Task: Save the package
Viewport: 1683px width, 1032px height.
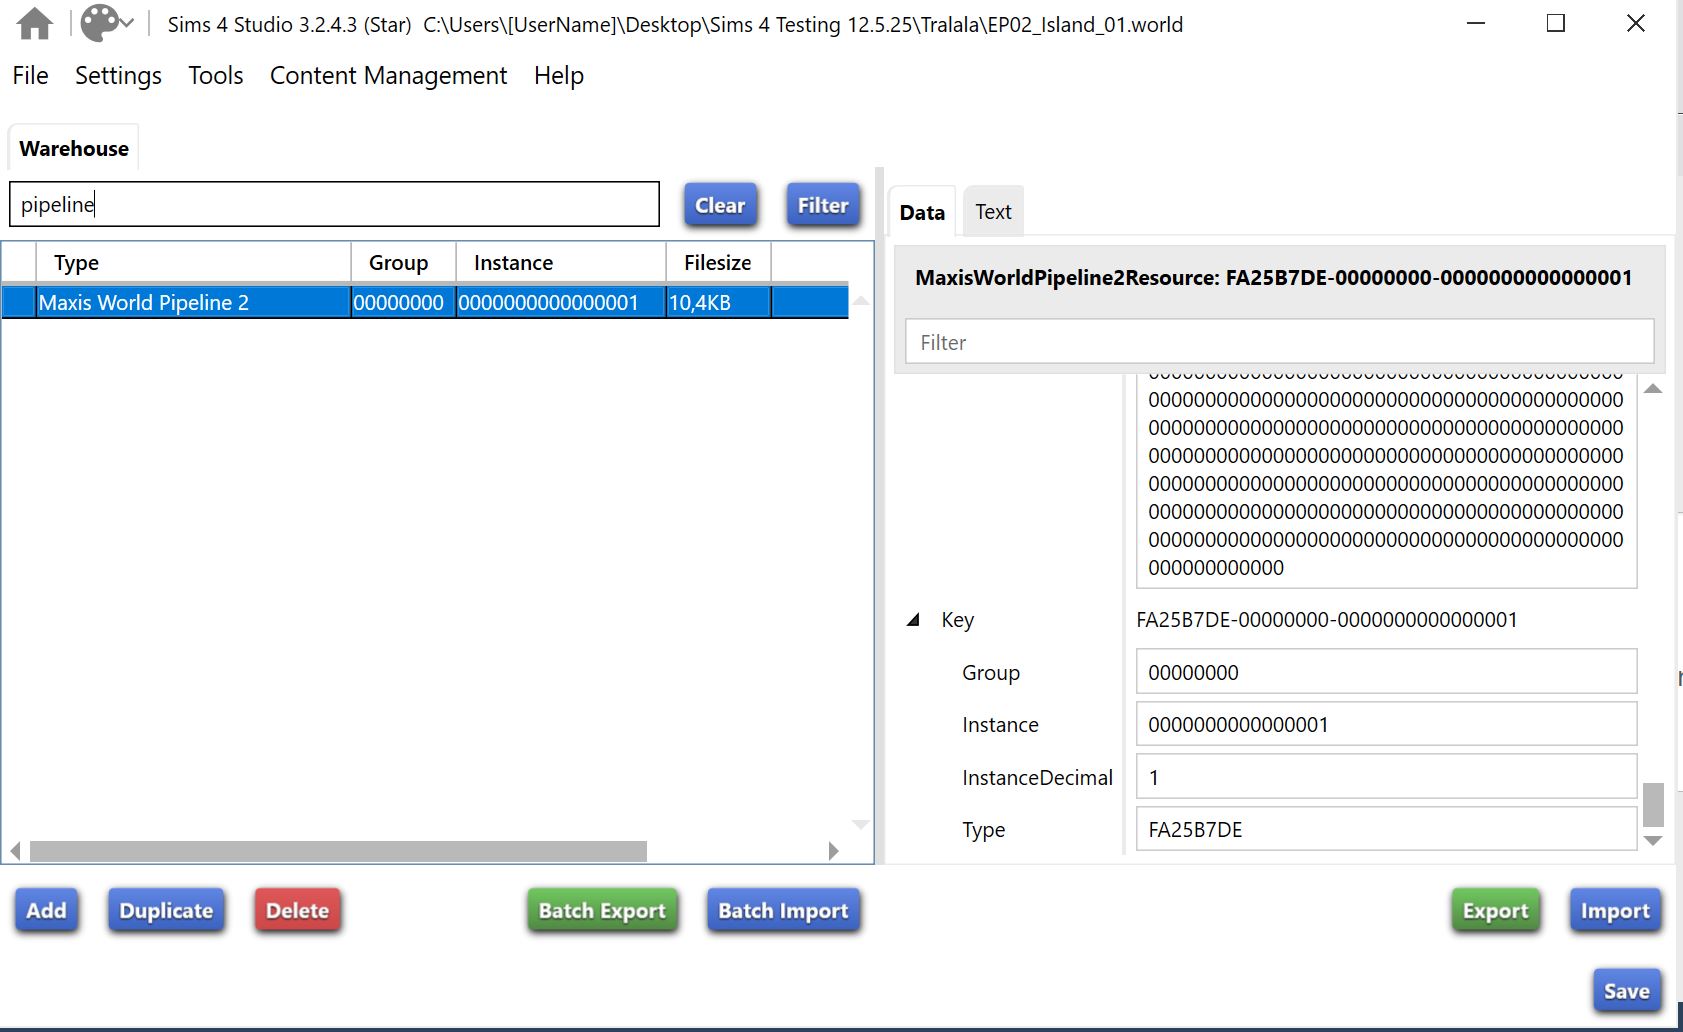Action: (x=1627, y=990)
